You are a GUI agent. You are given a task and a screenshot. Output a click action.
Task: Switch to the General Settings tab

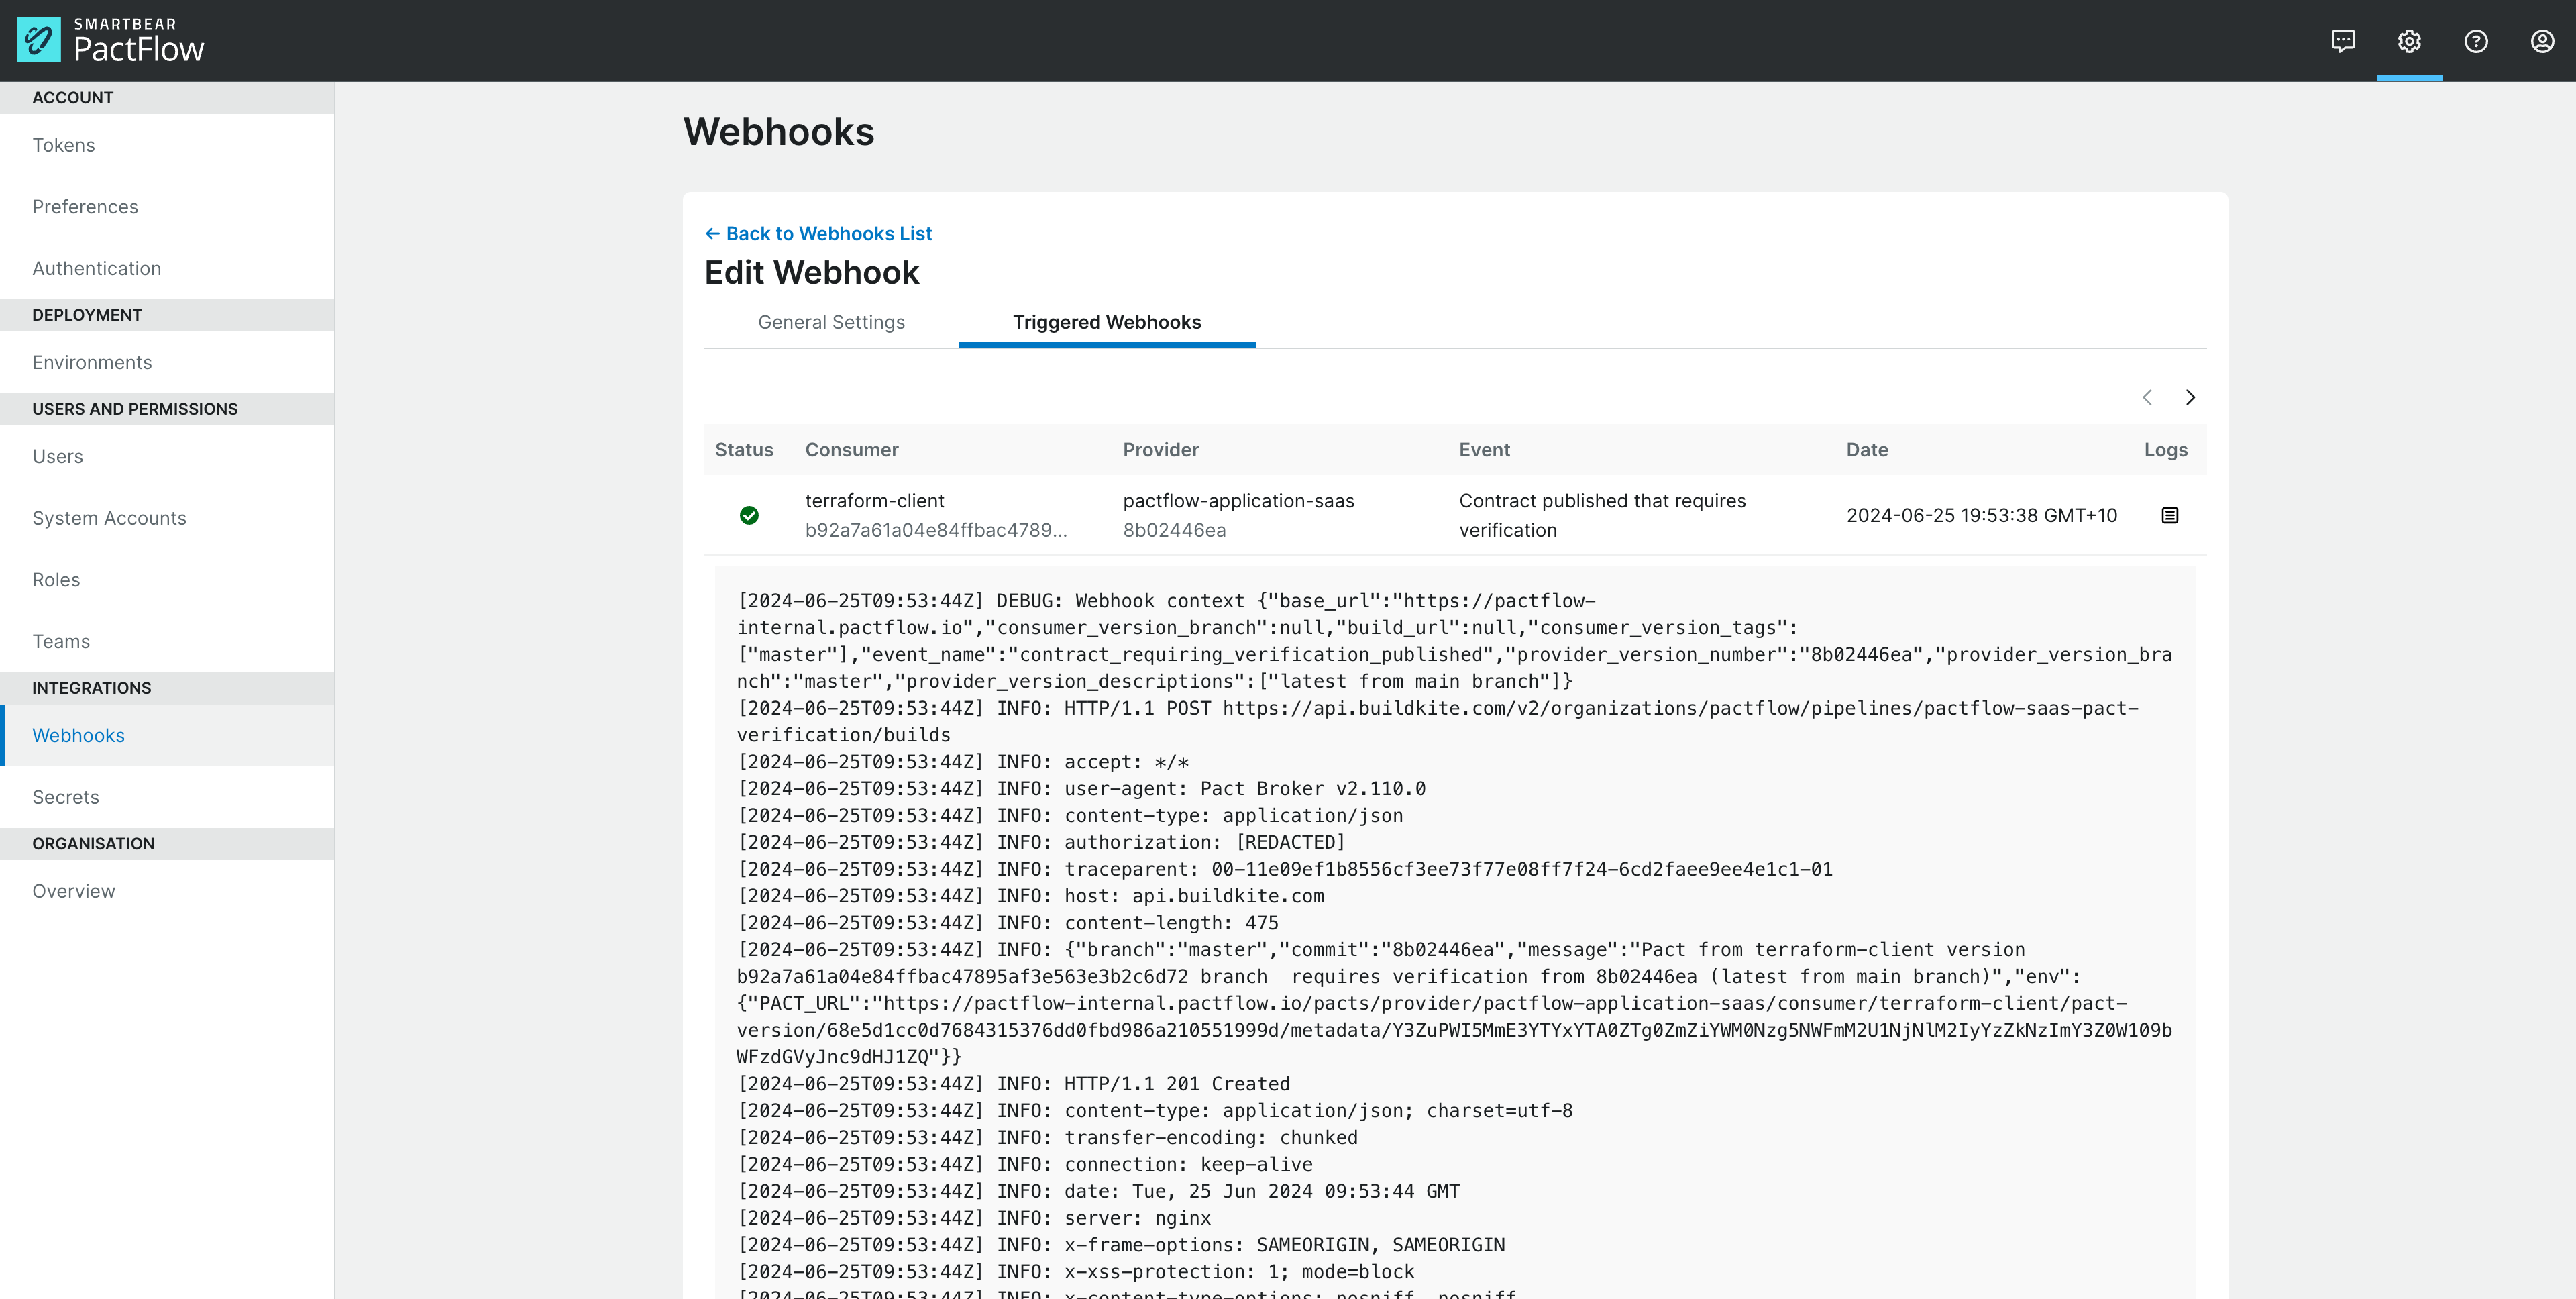(x=831, y=322)
